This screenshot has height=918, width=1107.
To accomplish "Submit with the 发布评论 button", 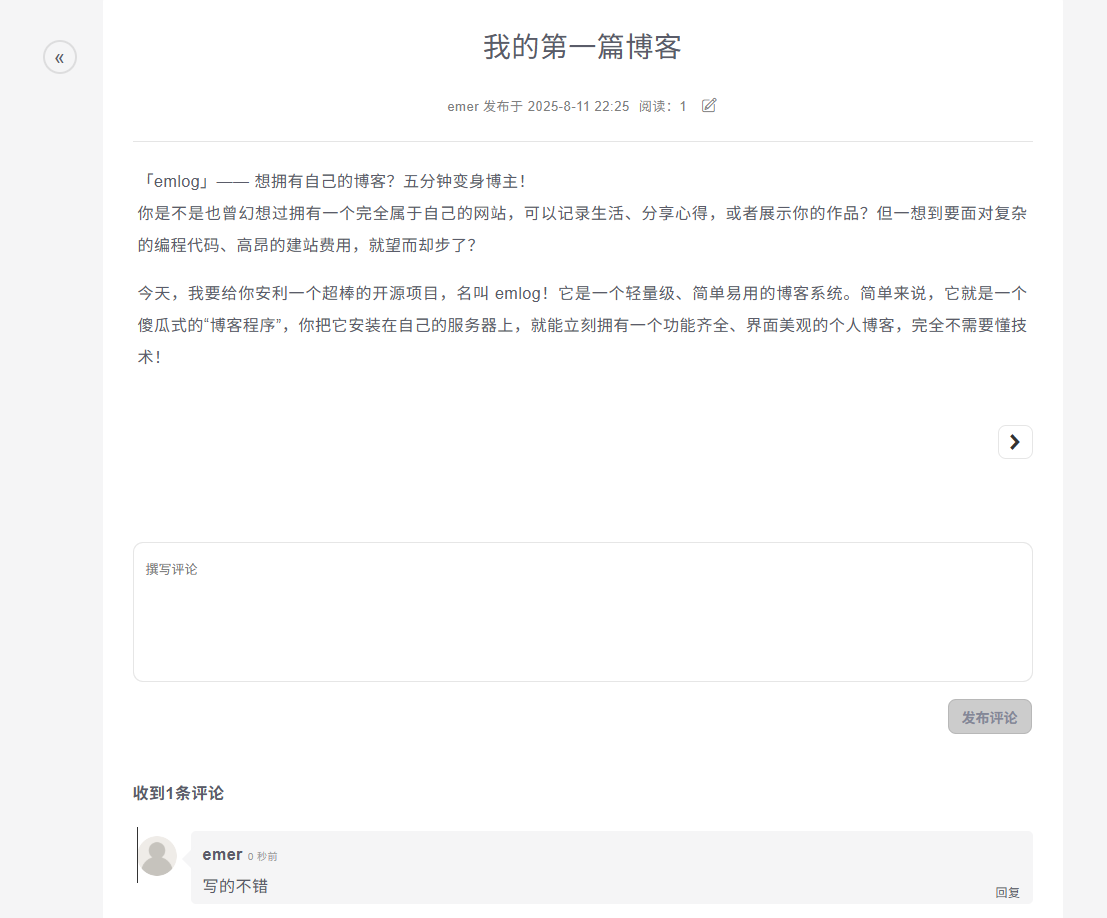I will pyautogui.click(x=990, y=717).
